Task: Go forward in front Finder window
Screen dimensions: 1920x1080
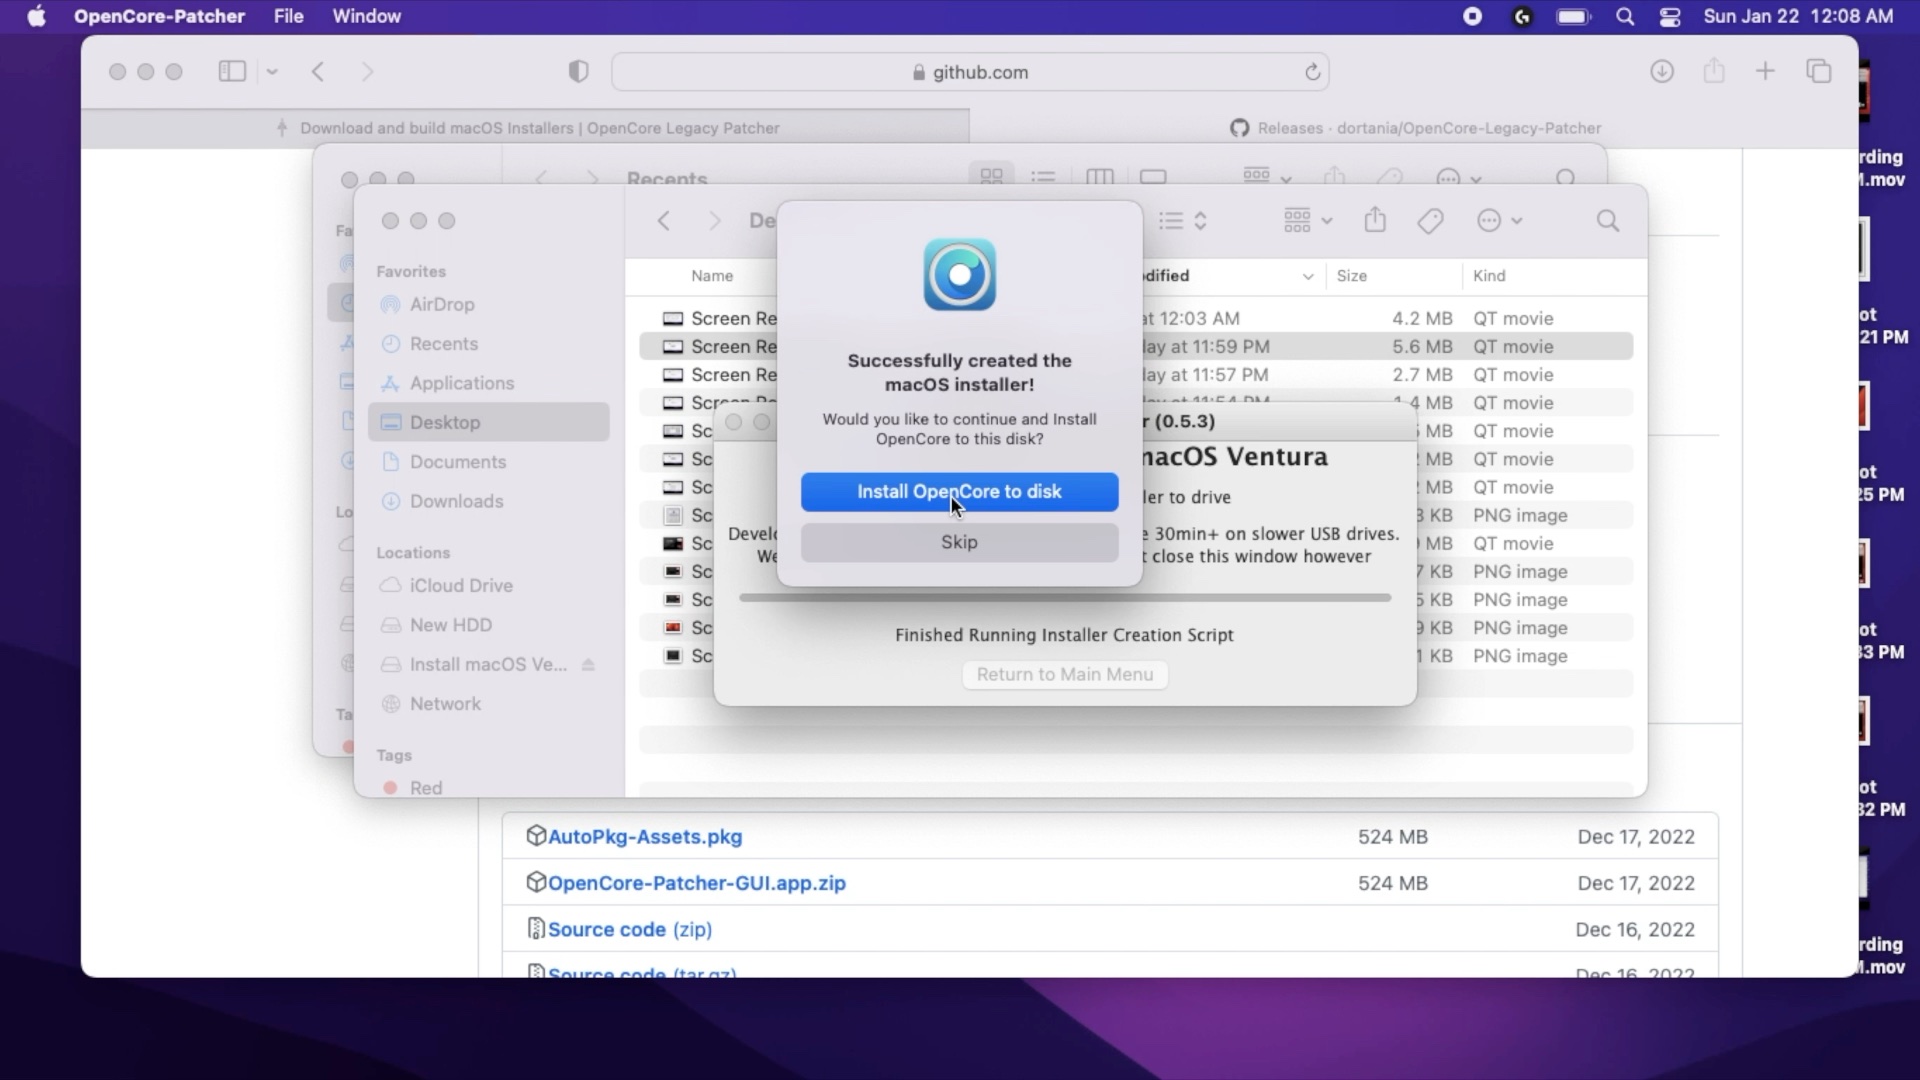Action: pos(714,220)
